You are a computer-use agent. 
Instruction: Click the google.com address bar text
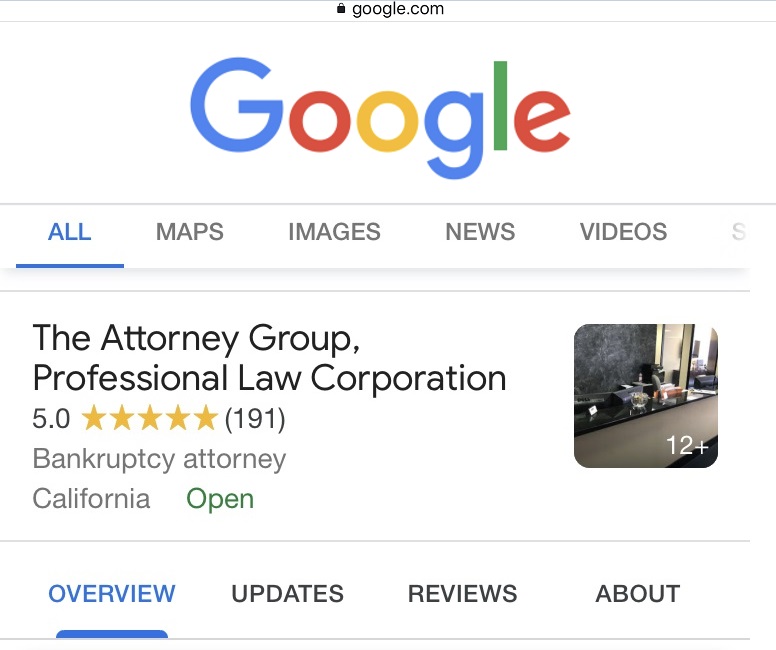[398, 8]
